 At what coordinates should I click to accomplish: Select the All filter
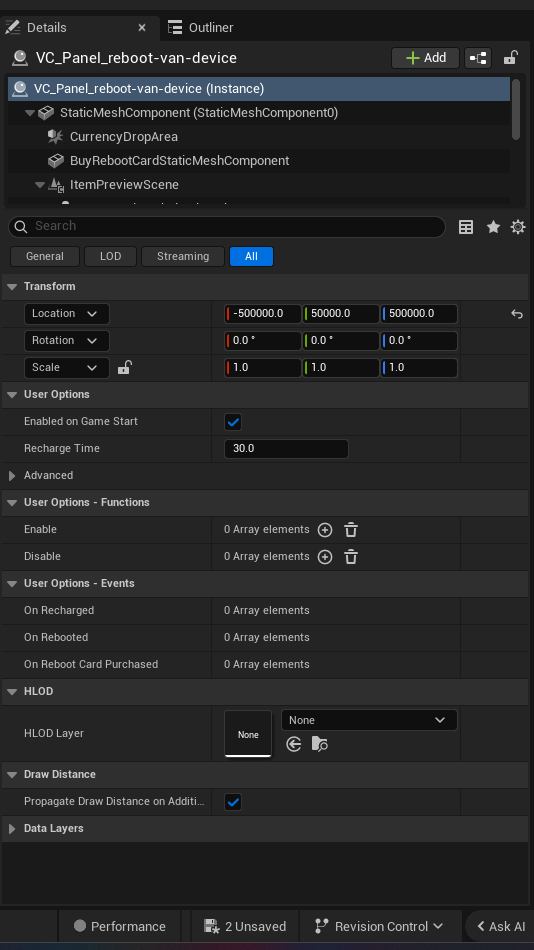[252, 256]
